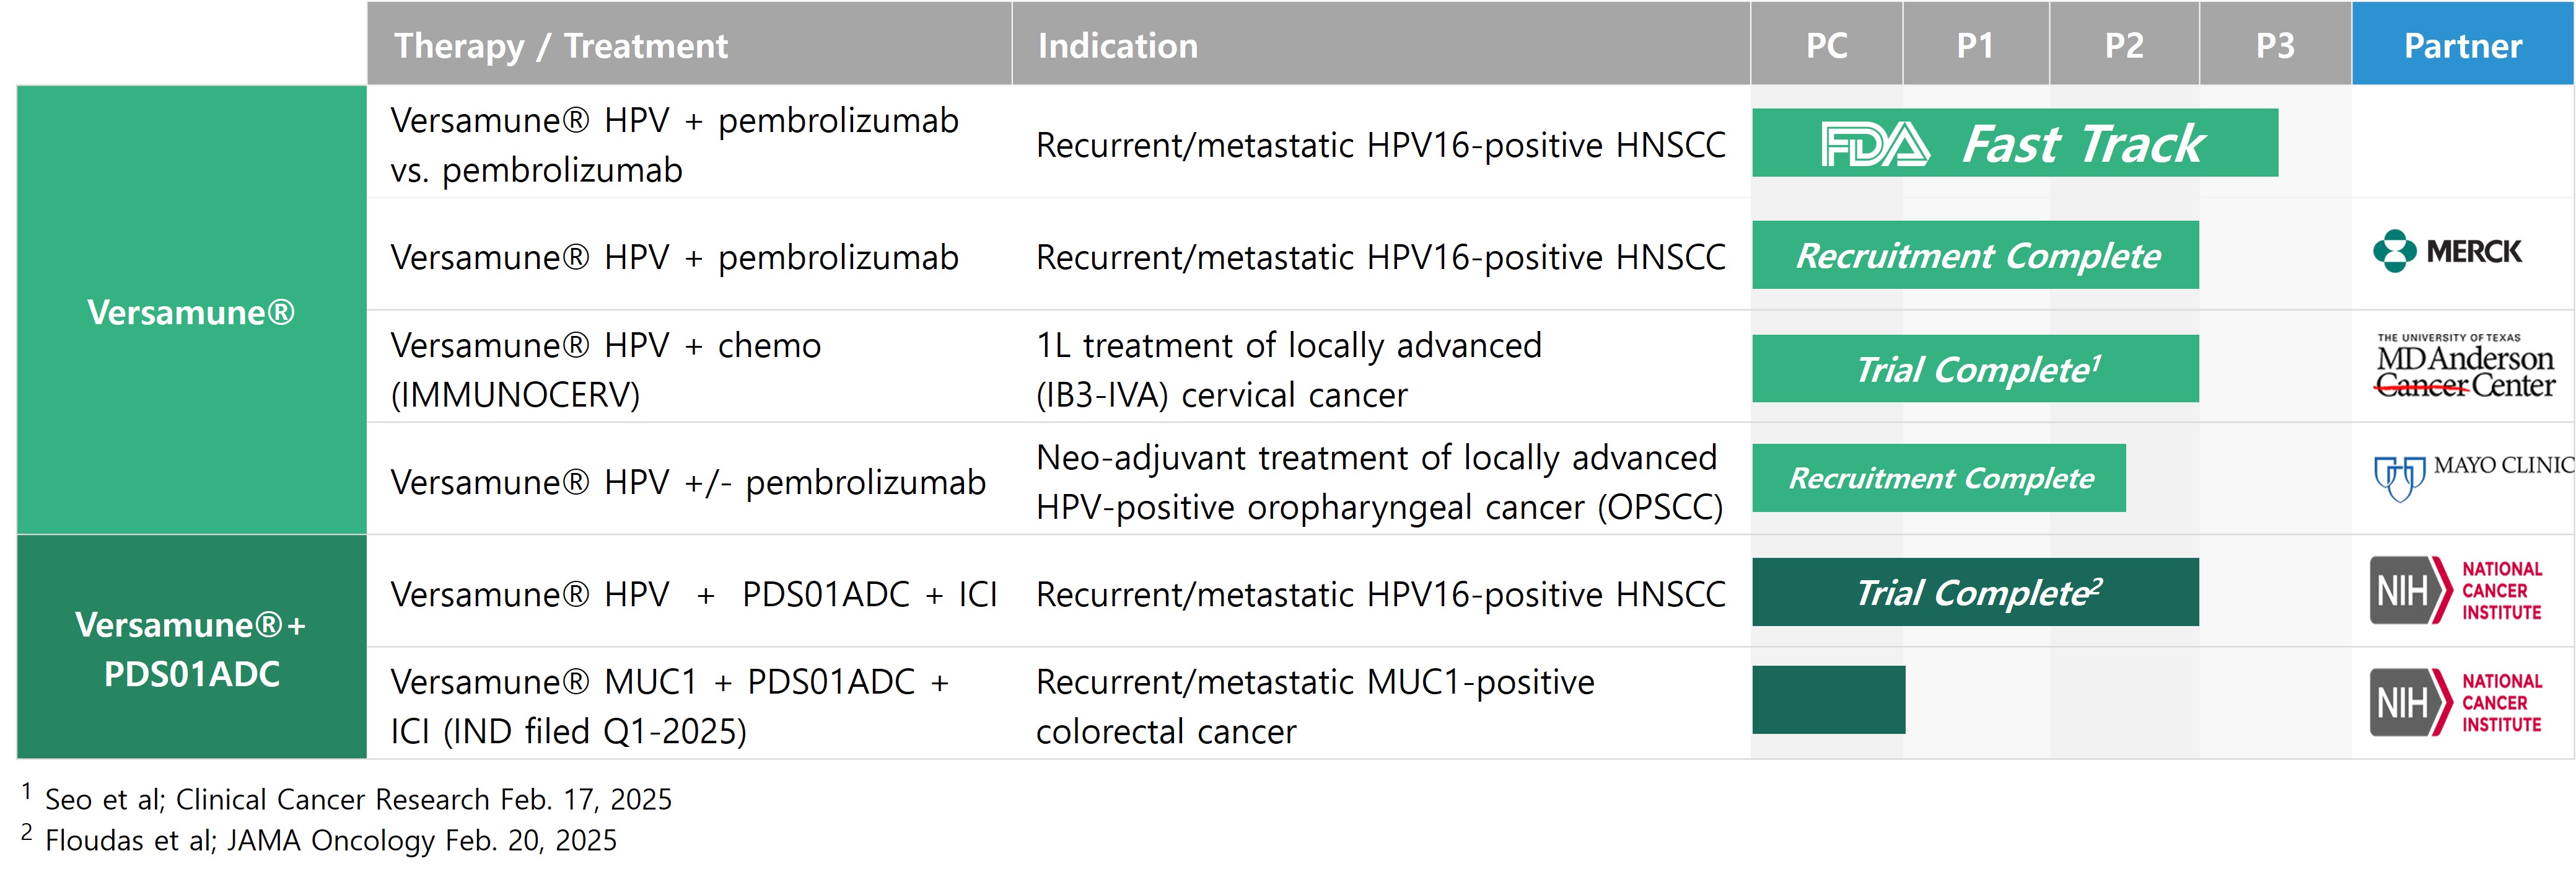
Task: Click the Trial Complete bar for IMMUNOCERV
Action: tap(1976, 369)
